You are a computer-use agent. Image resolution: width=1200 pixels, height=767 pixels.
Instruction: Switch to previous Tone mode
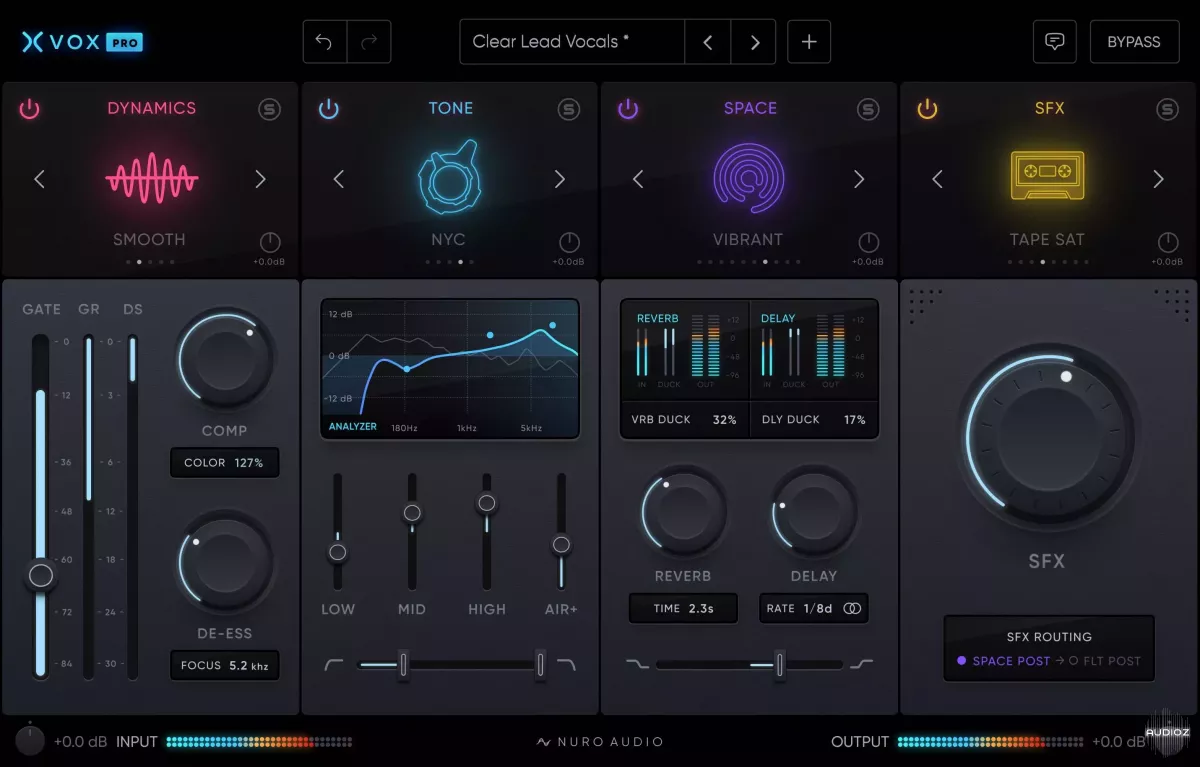click(x=339, y=179)
